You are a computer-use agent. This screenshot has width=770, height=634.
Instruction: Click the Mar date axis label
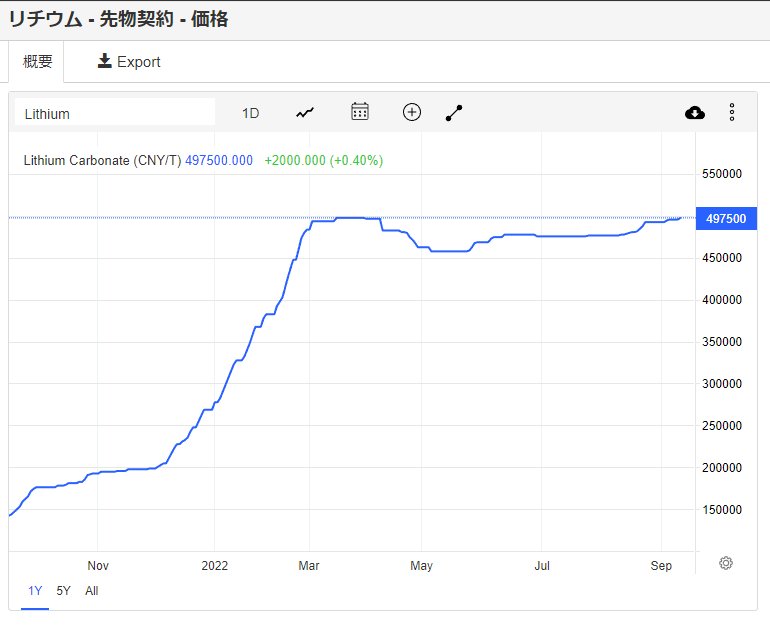click(x=309, y=566)
